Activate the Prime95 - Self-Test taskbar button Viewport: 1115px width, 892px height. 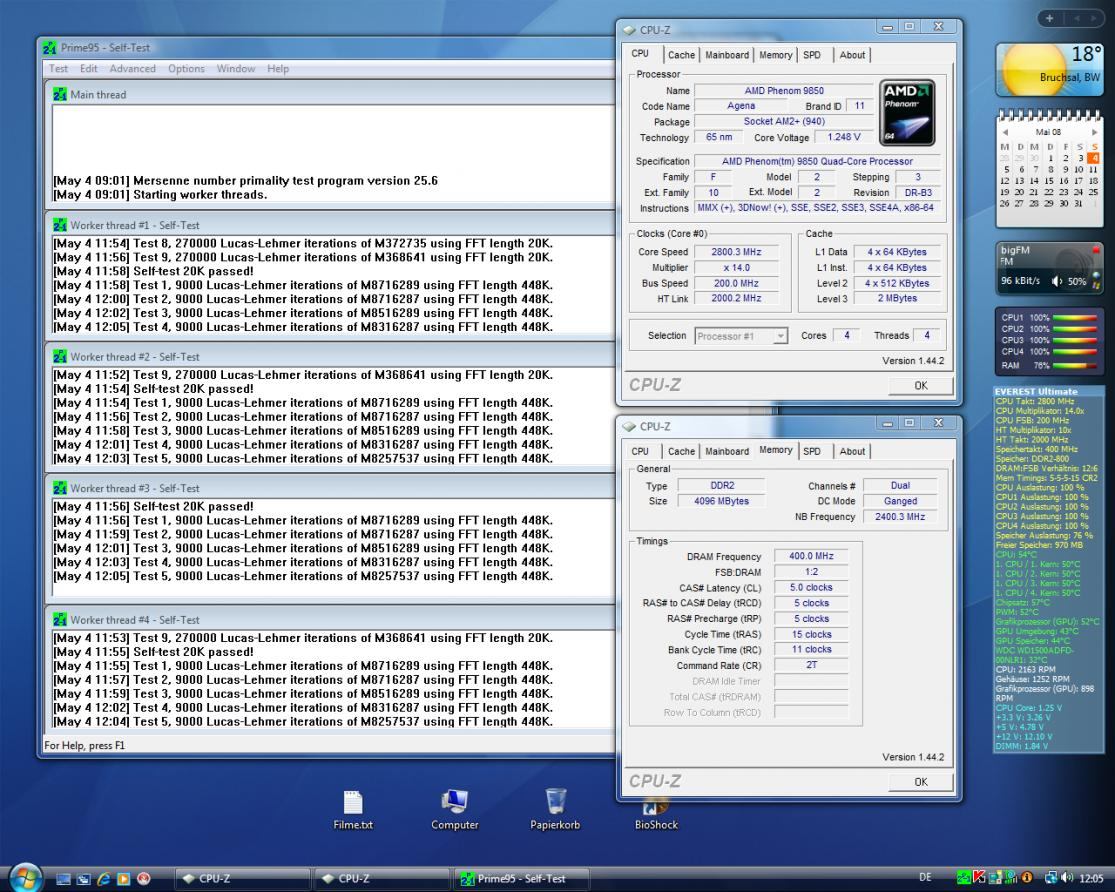[521, 879]
